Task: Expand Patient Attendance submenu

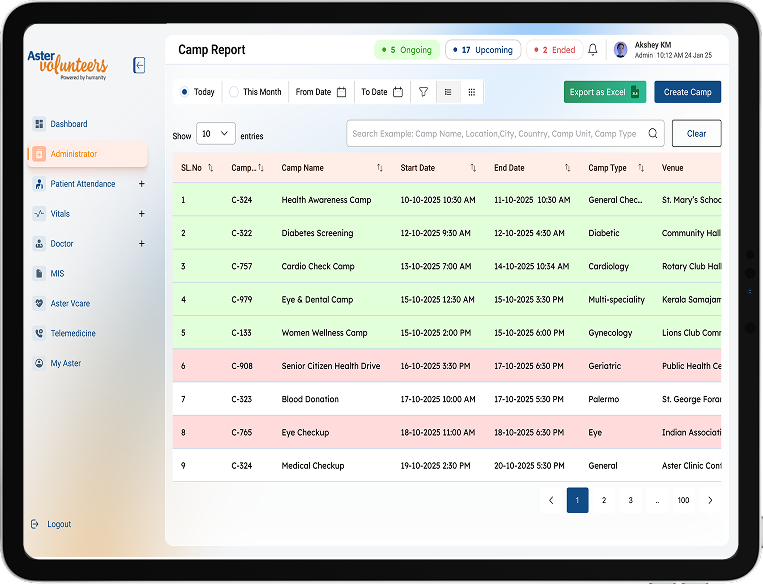Action: pos(141,184)
